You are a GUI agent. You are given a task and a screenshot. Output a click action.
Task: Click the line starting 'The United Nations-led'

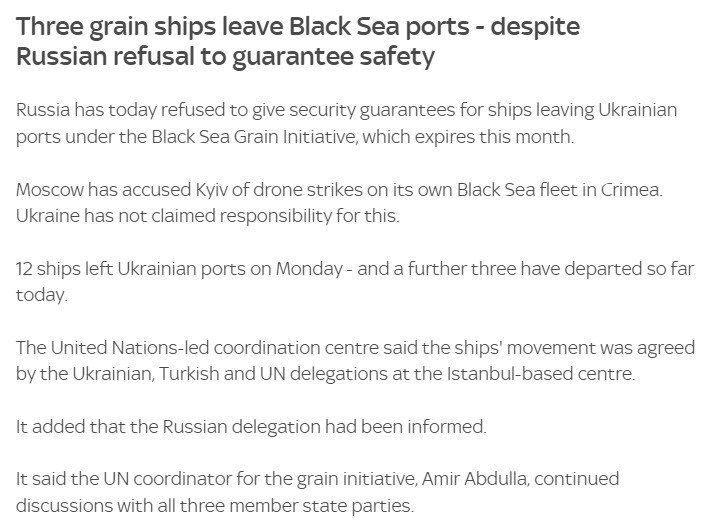coord(362,350)
